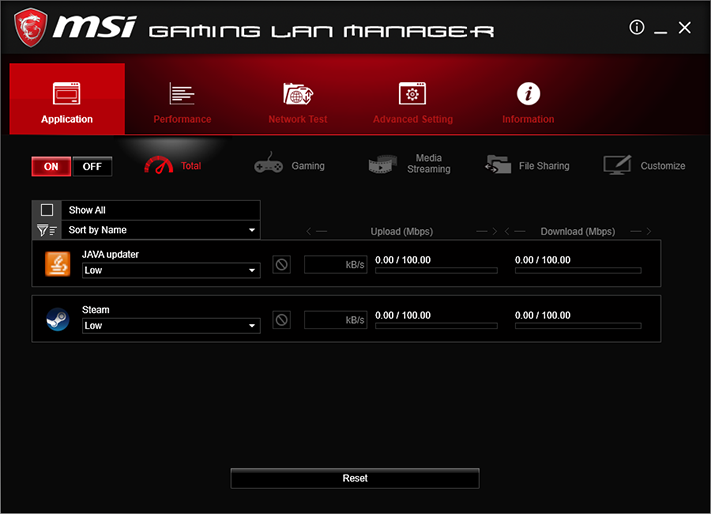
Task: Click Steam upload value 0.00 / 100.00
Action: [x=403, y=315]
